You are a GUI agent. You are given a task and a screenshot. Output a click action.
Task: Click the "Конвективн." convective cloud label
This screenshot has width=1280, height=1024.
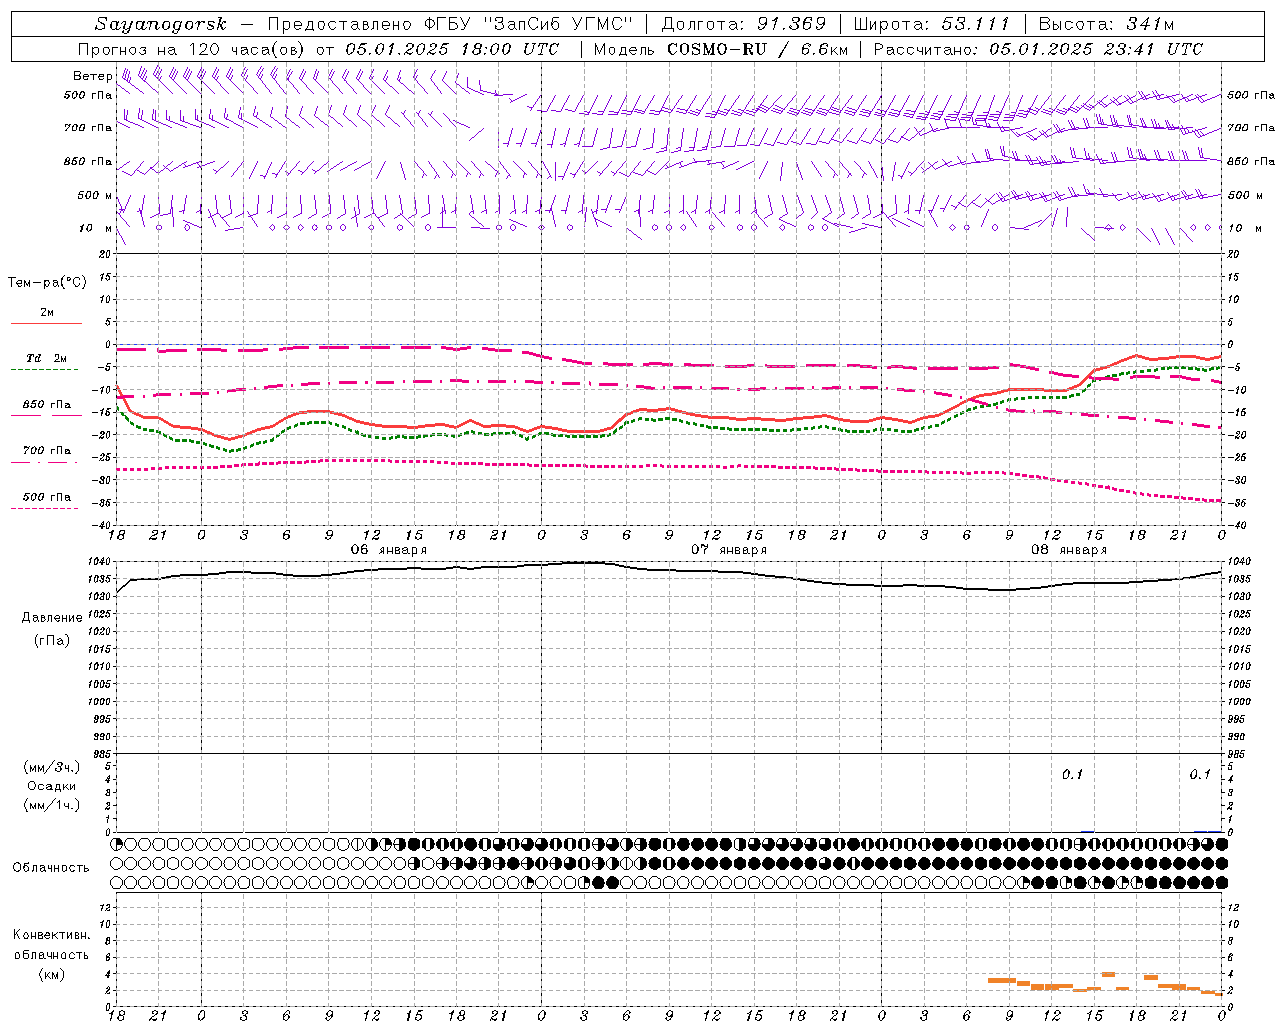[x=51, y=935]
